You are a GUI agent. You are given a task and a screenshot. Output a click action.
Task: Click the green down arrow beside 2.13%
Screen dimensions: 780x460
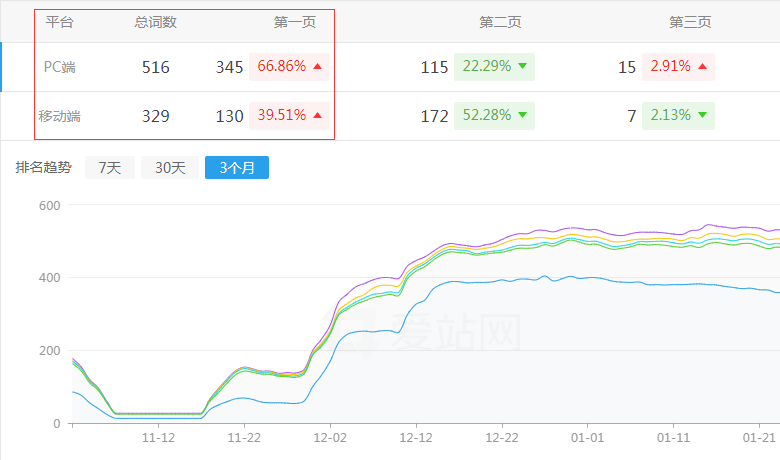coord(702,115)
